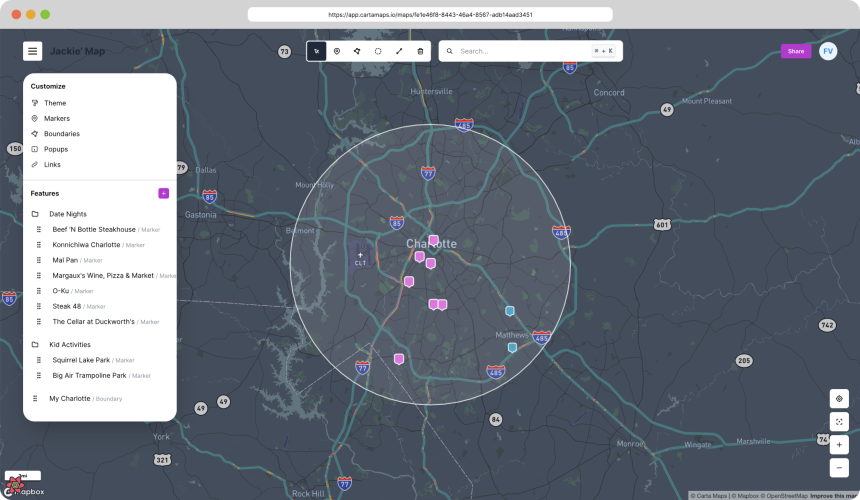Click the browser URL address bar
This screenshot has height=500, width=860.
tap(430, 14)
